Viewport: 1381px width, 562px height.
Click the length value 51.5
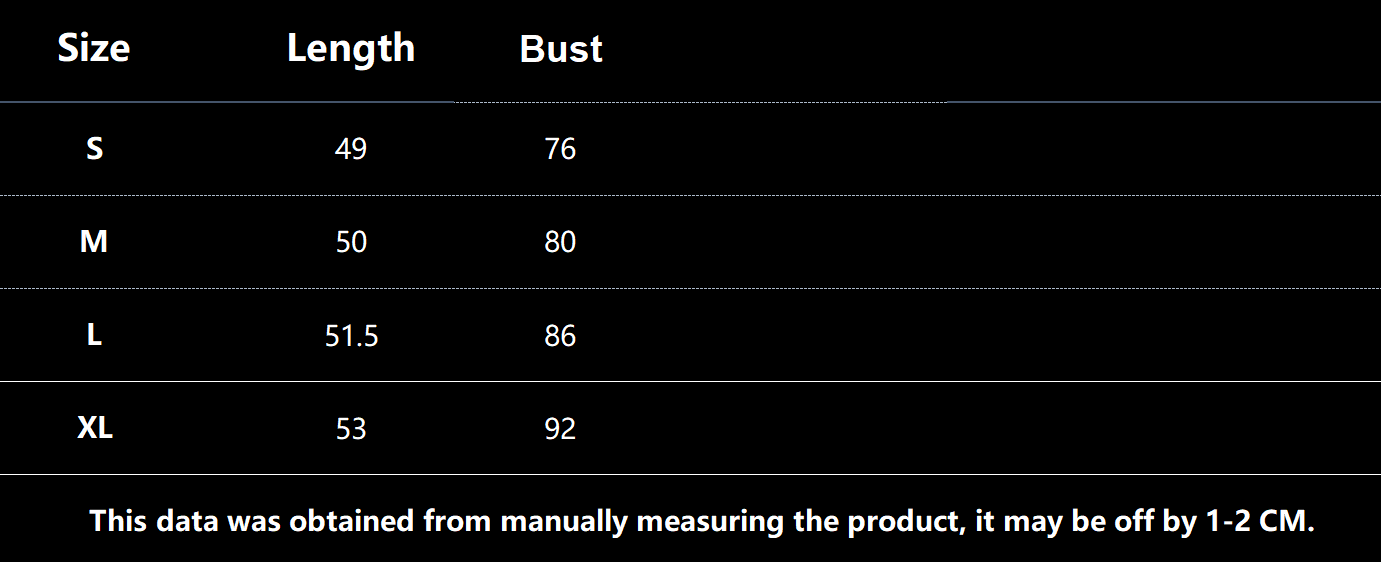pyautogui.click(x=351, y=336)
